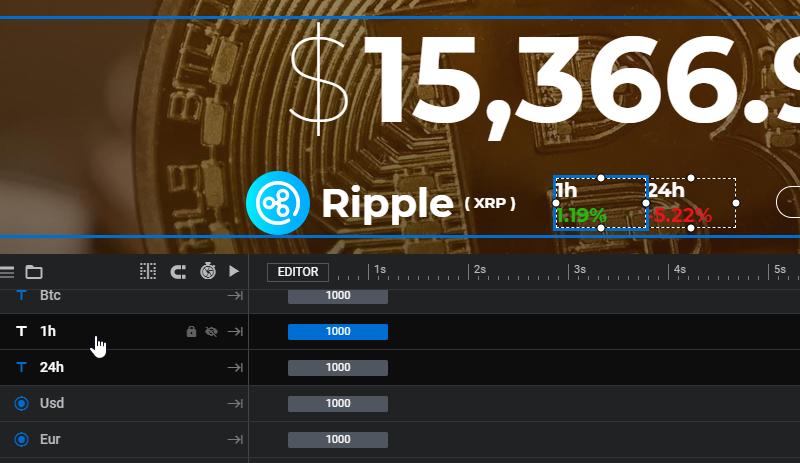Select the 24h layer row
Image resolution: width=800 pixels, height=463 pixels.
(124, 368)
